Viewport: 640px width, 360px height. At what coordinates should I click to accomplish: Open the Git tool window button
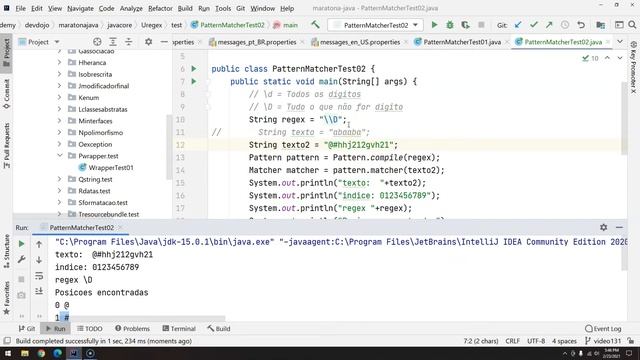coord(27,328)
